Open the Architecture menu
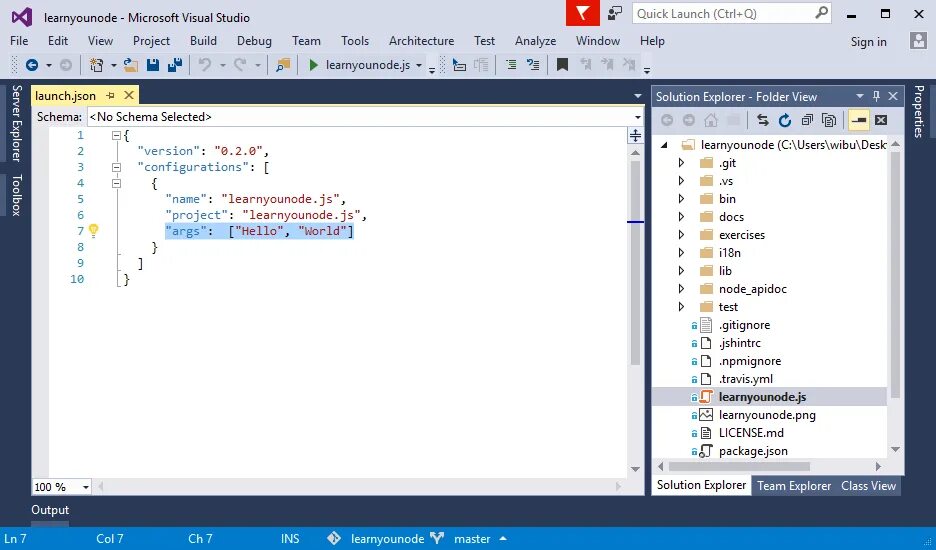Viewport: 936px width, 550px height. point(421,41)
